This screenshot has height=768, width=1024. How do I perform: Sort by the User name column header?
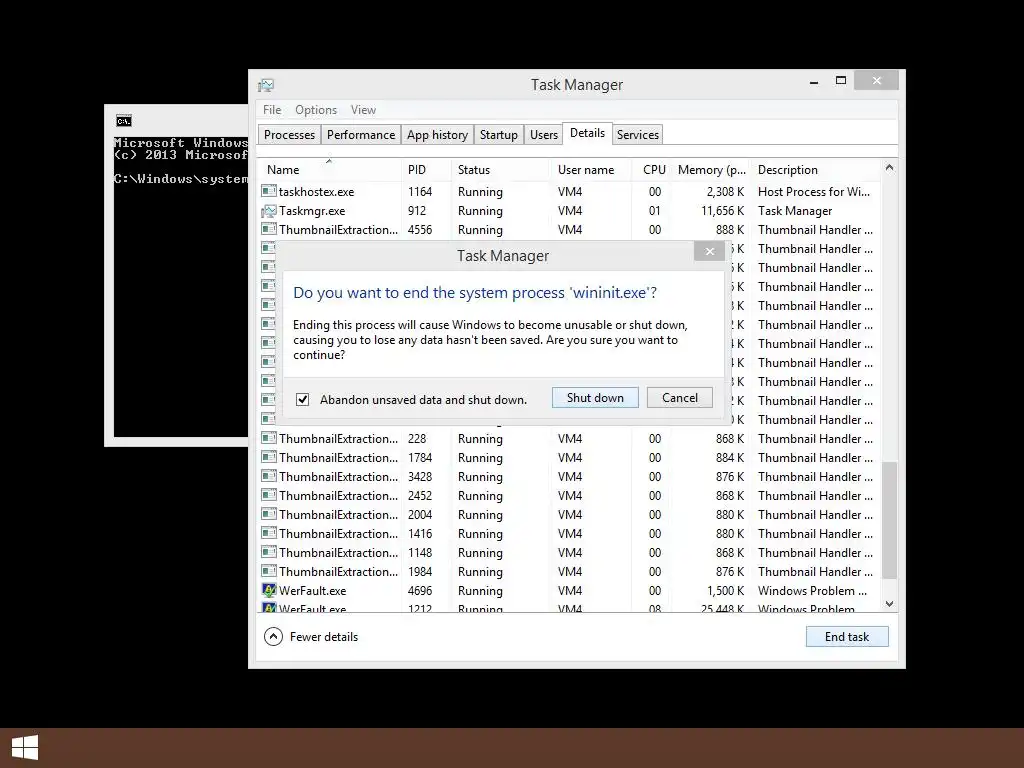point(590,170)
